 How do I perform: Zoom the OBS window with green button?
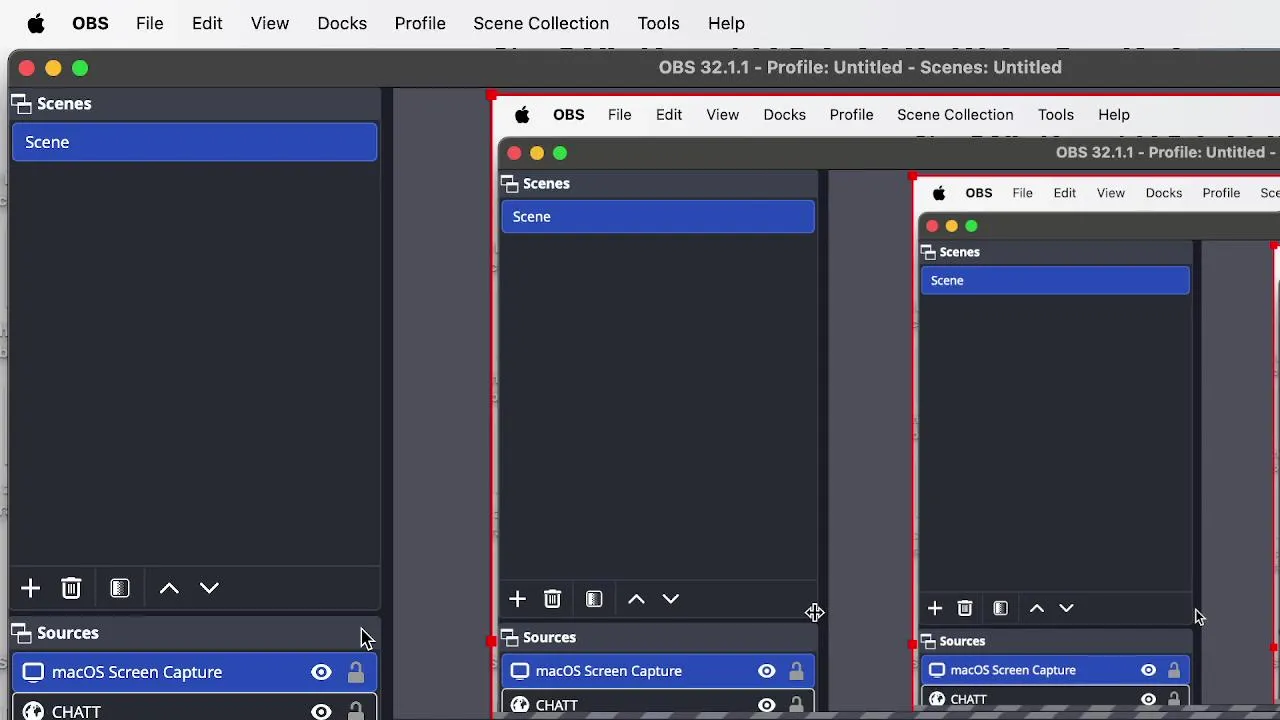(80, 68)
